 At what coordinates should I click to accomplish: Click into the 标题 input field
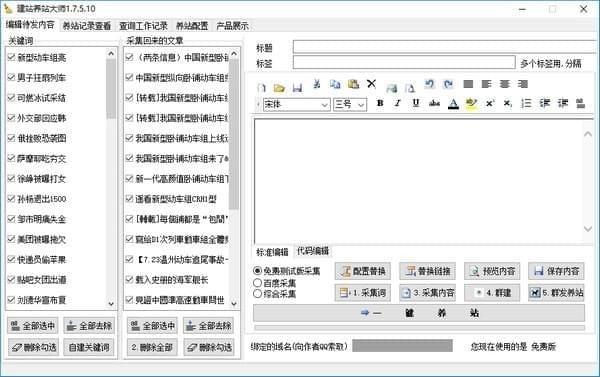click(x=446, y=47)
